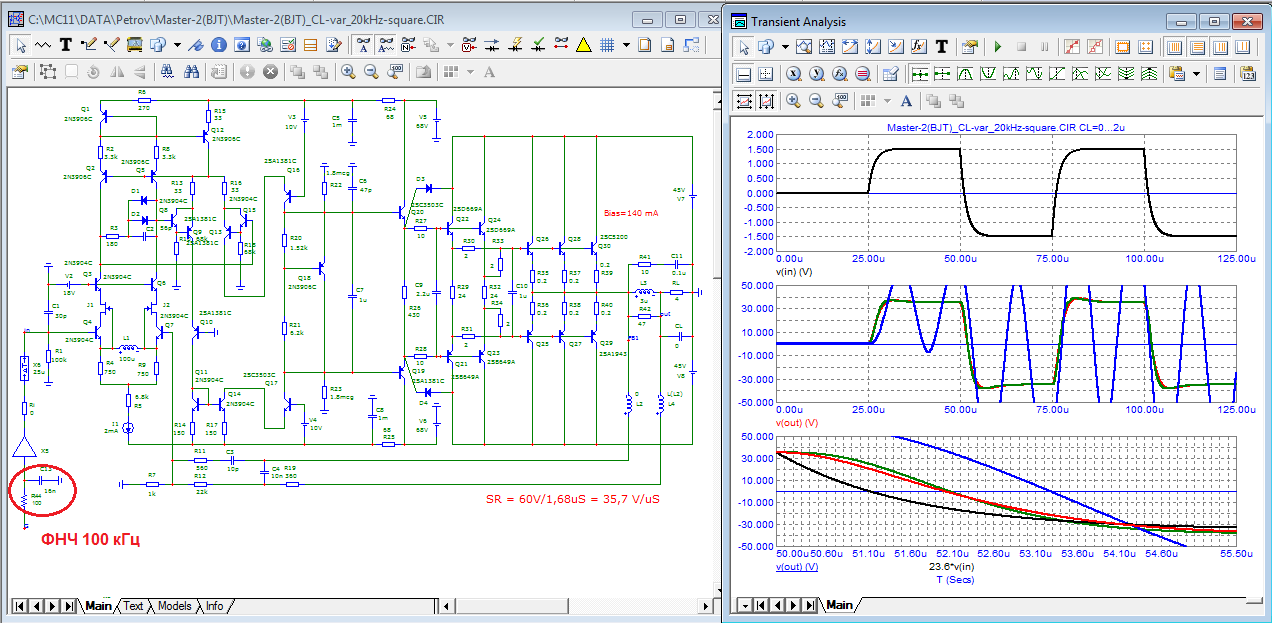This screenshot has height=623, width=1272.
Task: Expand dropdown arrow beside copy icon in analysis toolbar
Action: [785, 47]
